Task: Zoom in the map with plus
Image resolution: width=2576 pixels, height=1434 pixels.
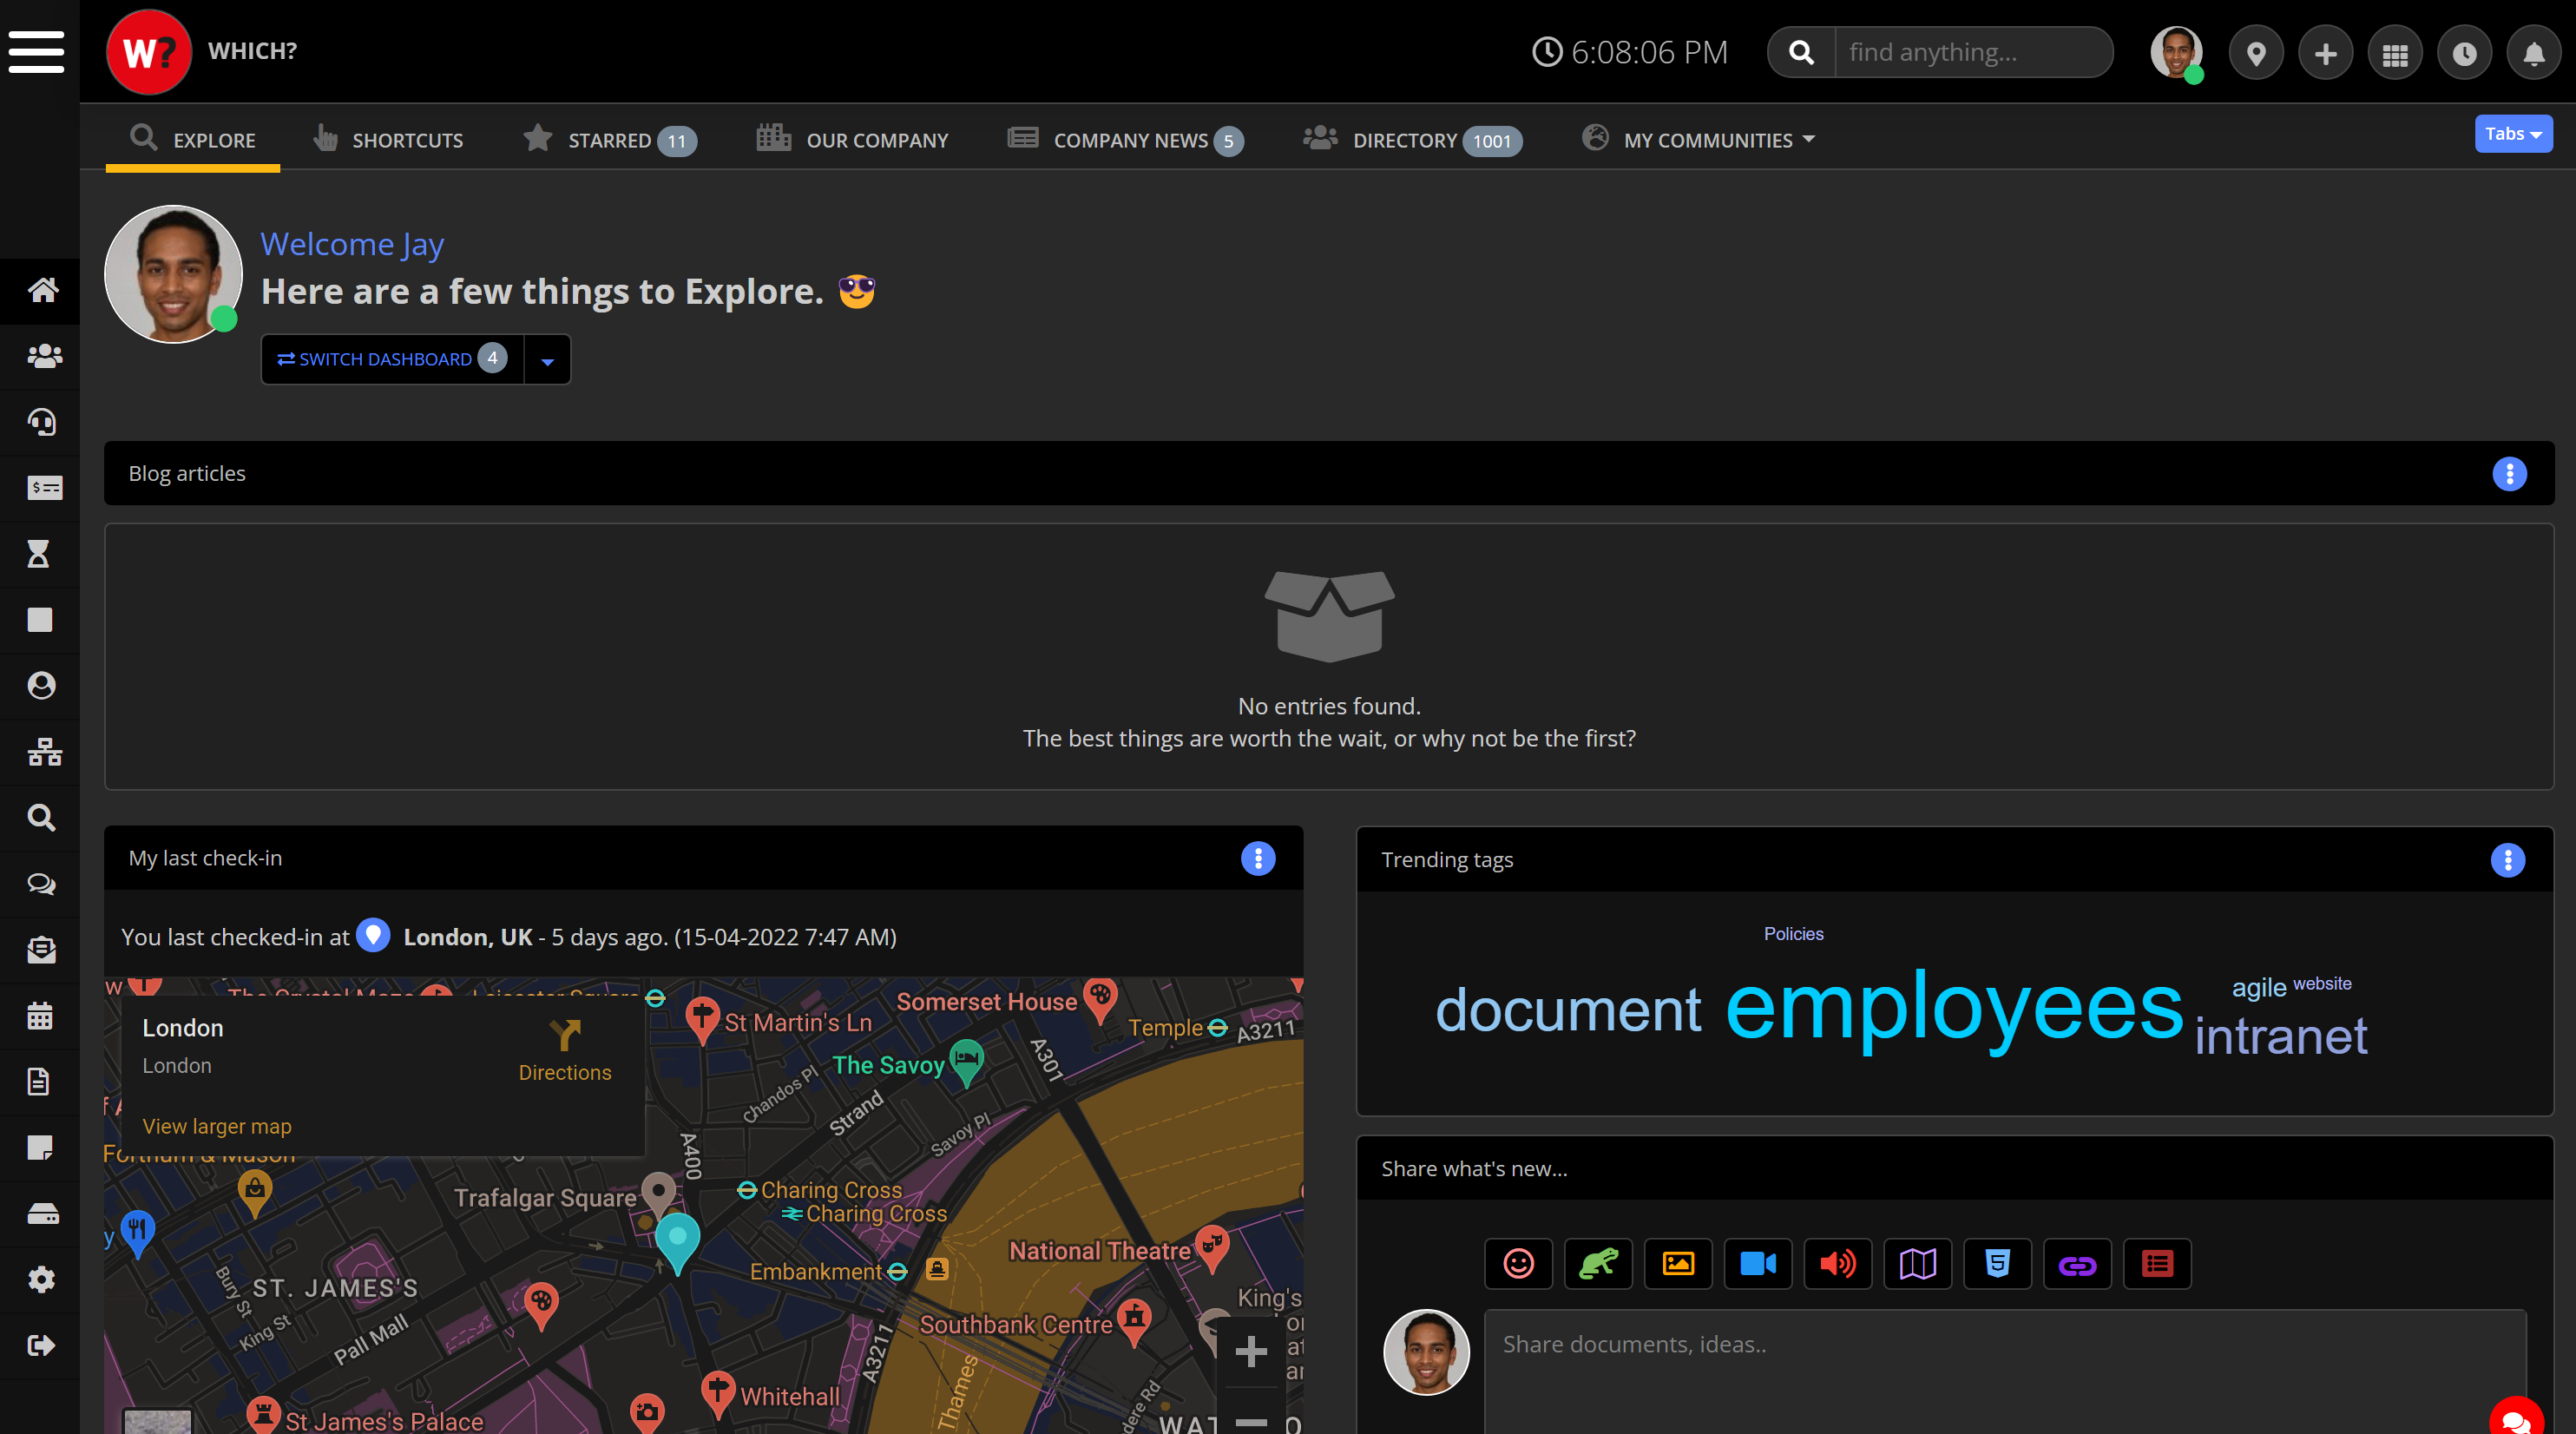Action: tap(1250, 1352)
